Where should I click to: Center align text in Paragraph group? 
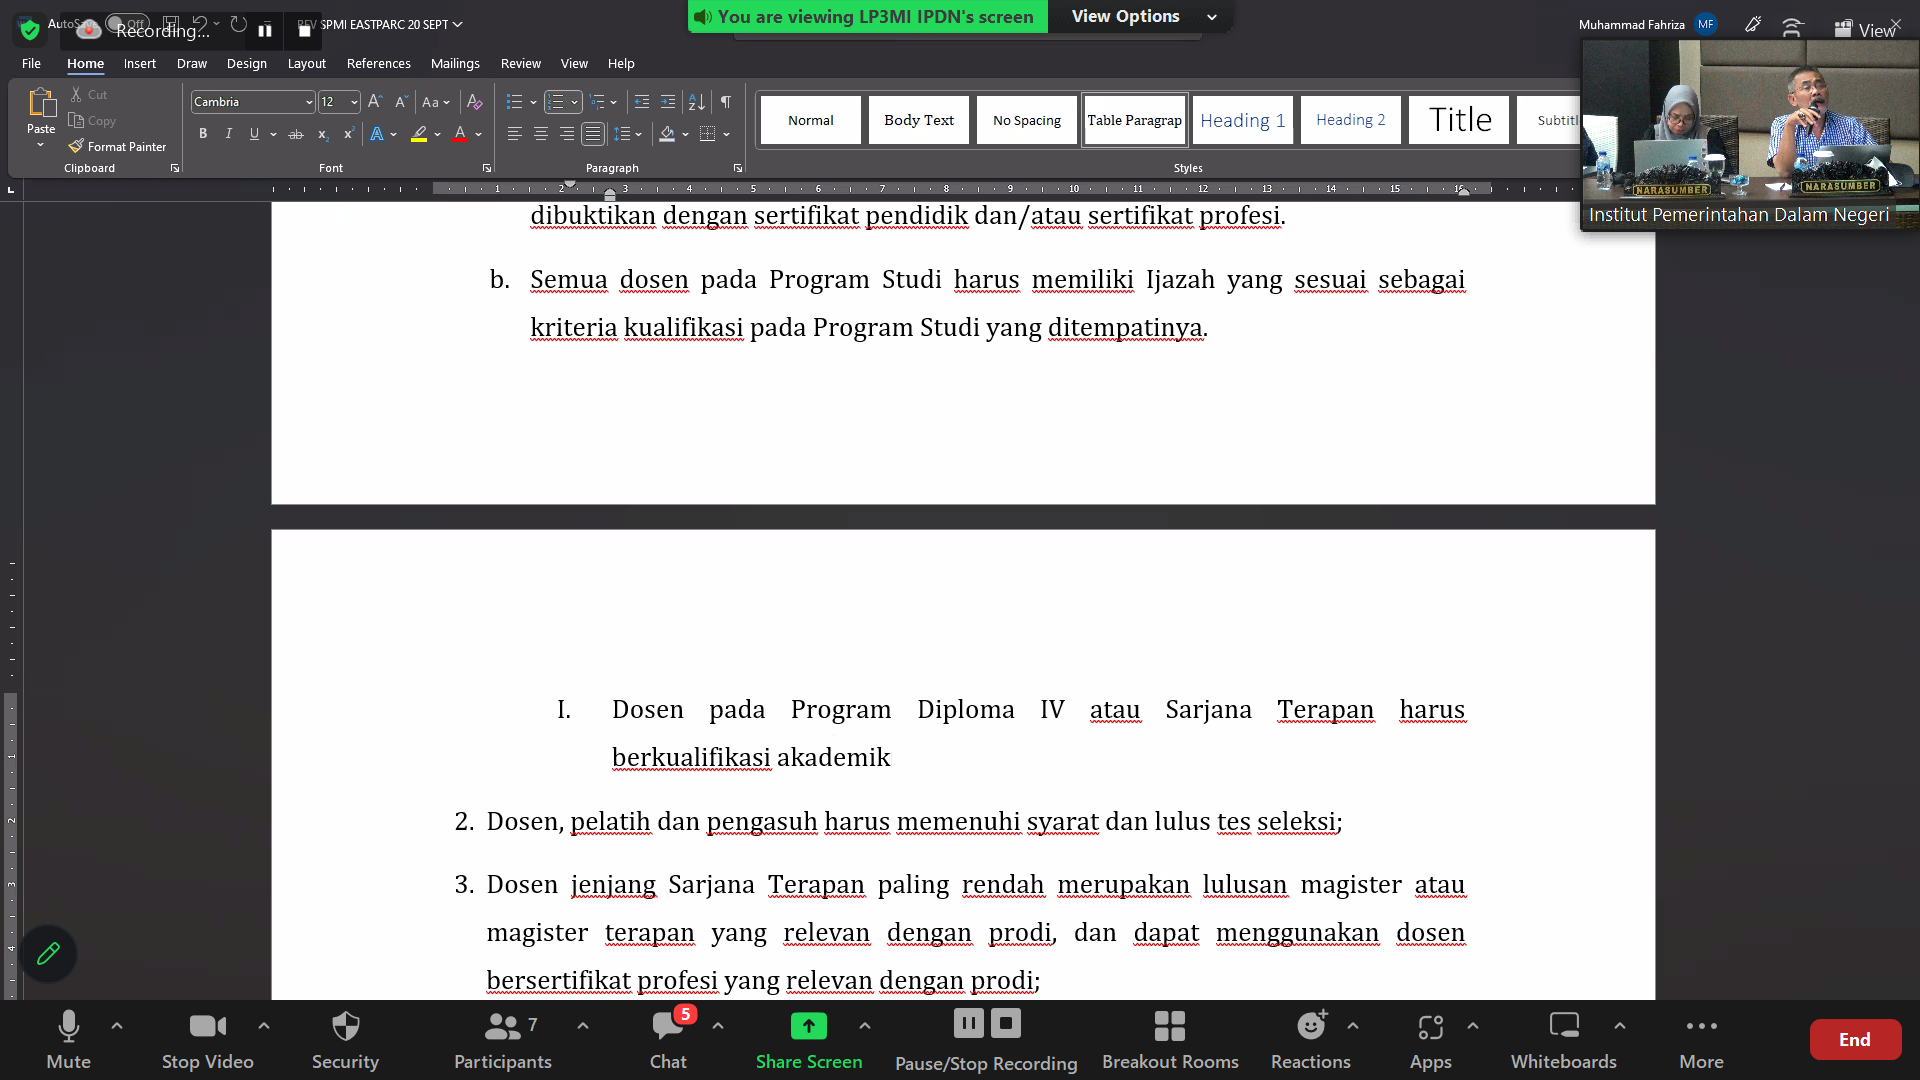click(x=541, y=134)
